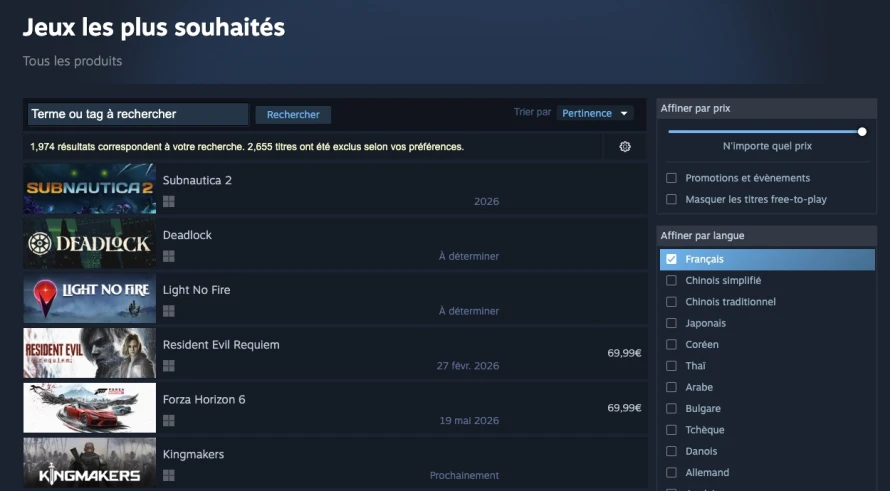
Task: Focus the Terme ou tag search field
Action: click(x=138, y=114)
